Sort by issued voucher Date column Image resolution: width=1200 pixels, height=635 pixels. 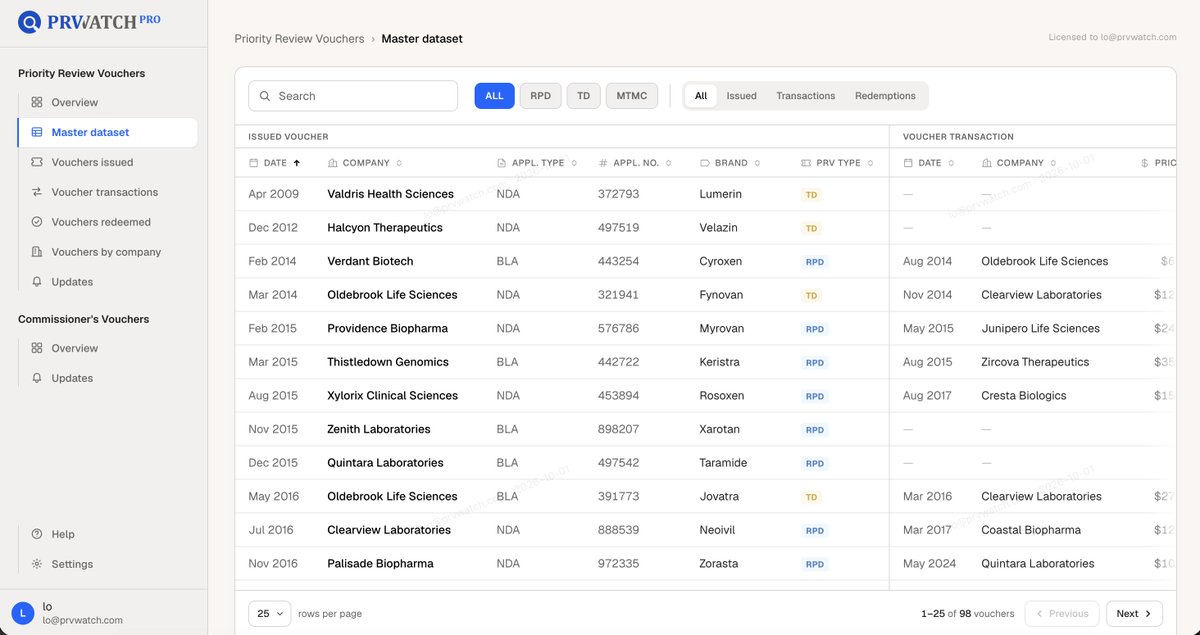tap(275, 163)
